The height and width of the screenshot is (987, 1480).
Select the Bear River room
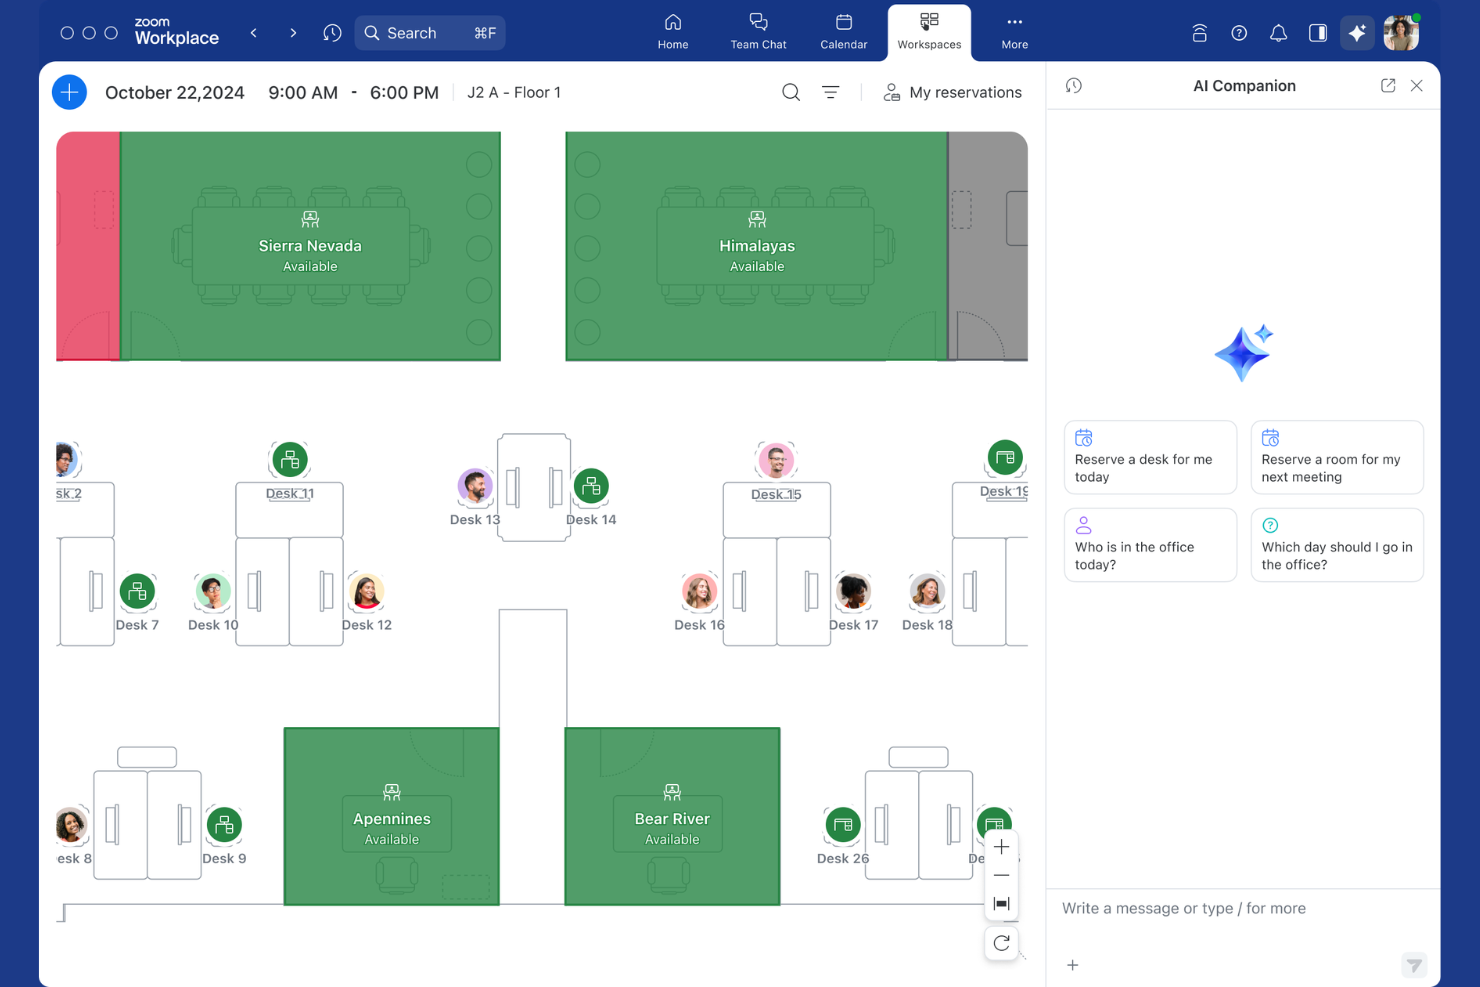[672, 817]
